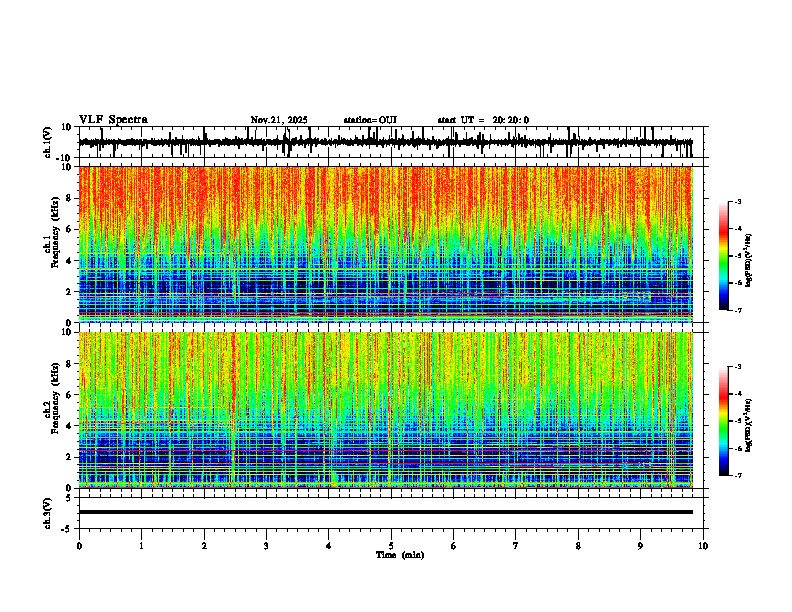This screenshot has height=612, width=792.
Task: Click the station name label in the header
Action: (x=370, y=120)
